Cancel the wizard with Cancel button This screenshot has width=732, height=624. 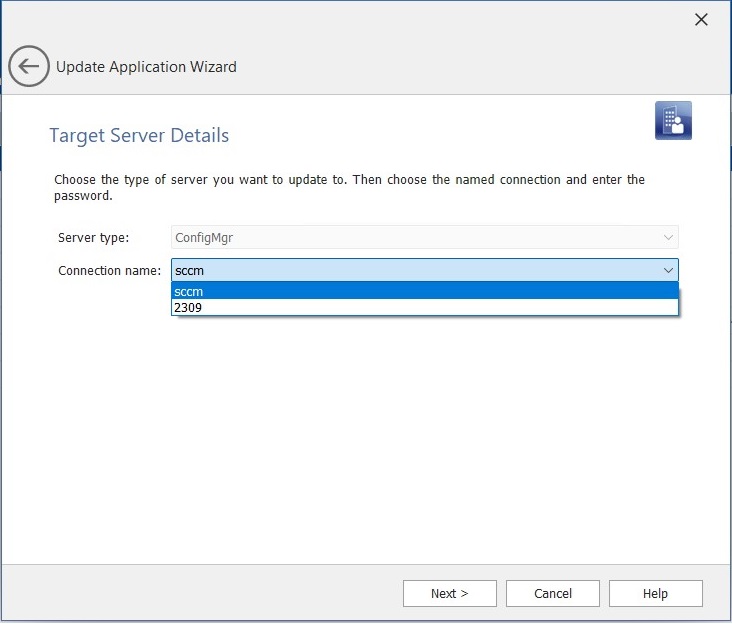click(x=552, y=593)
